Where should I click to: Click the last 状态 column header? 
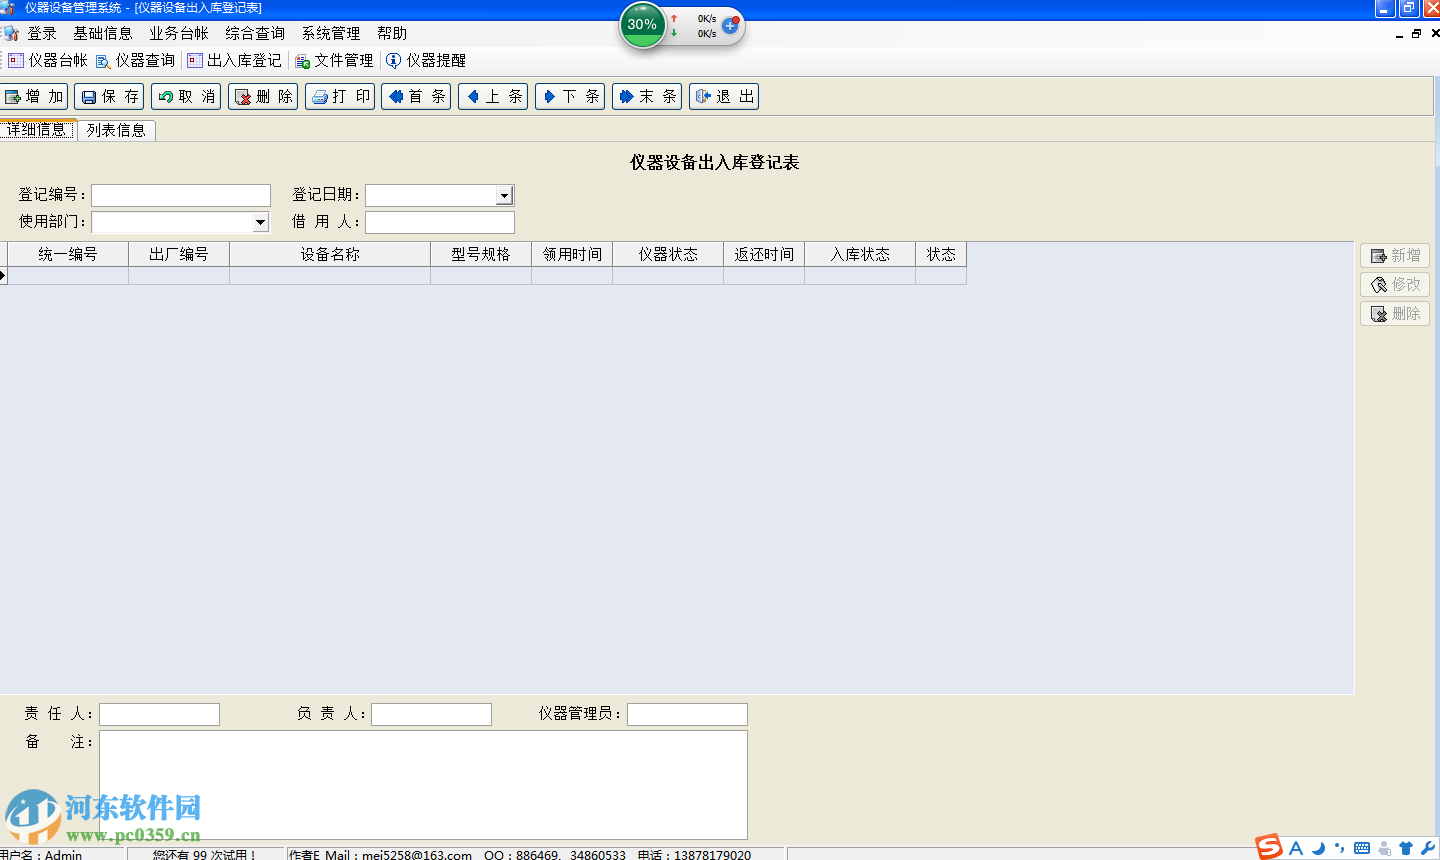[941, 255]
